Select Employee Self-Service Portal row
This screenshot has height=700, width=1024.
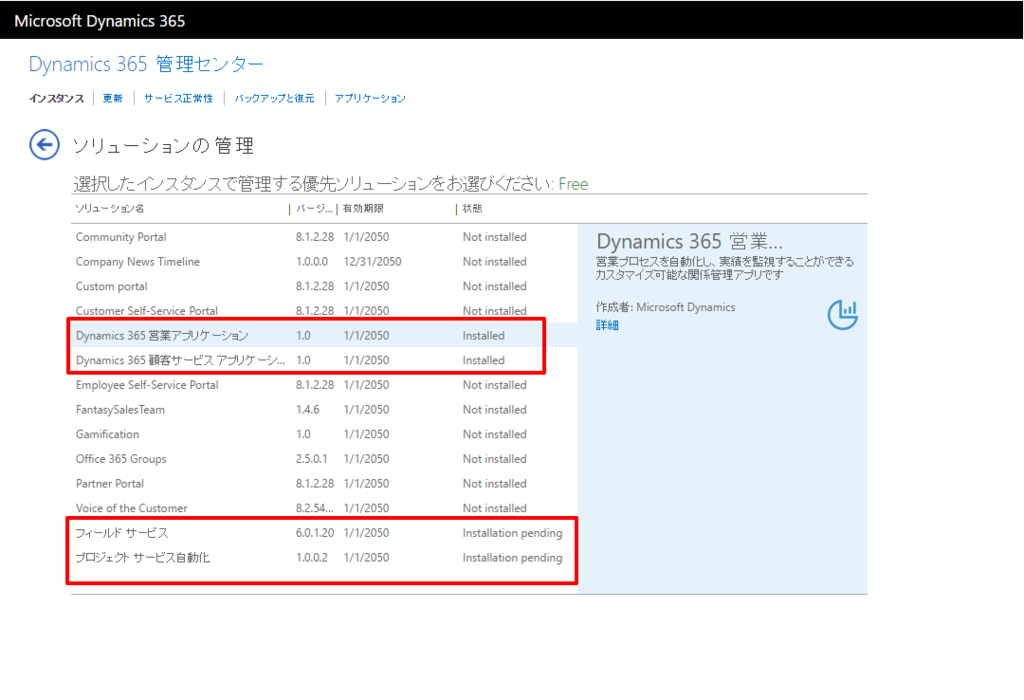click(324, 385)
